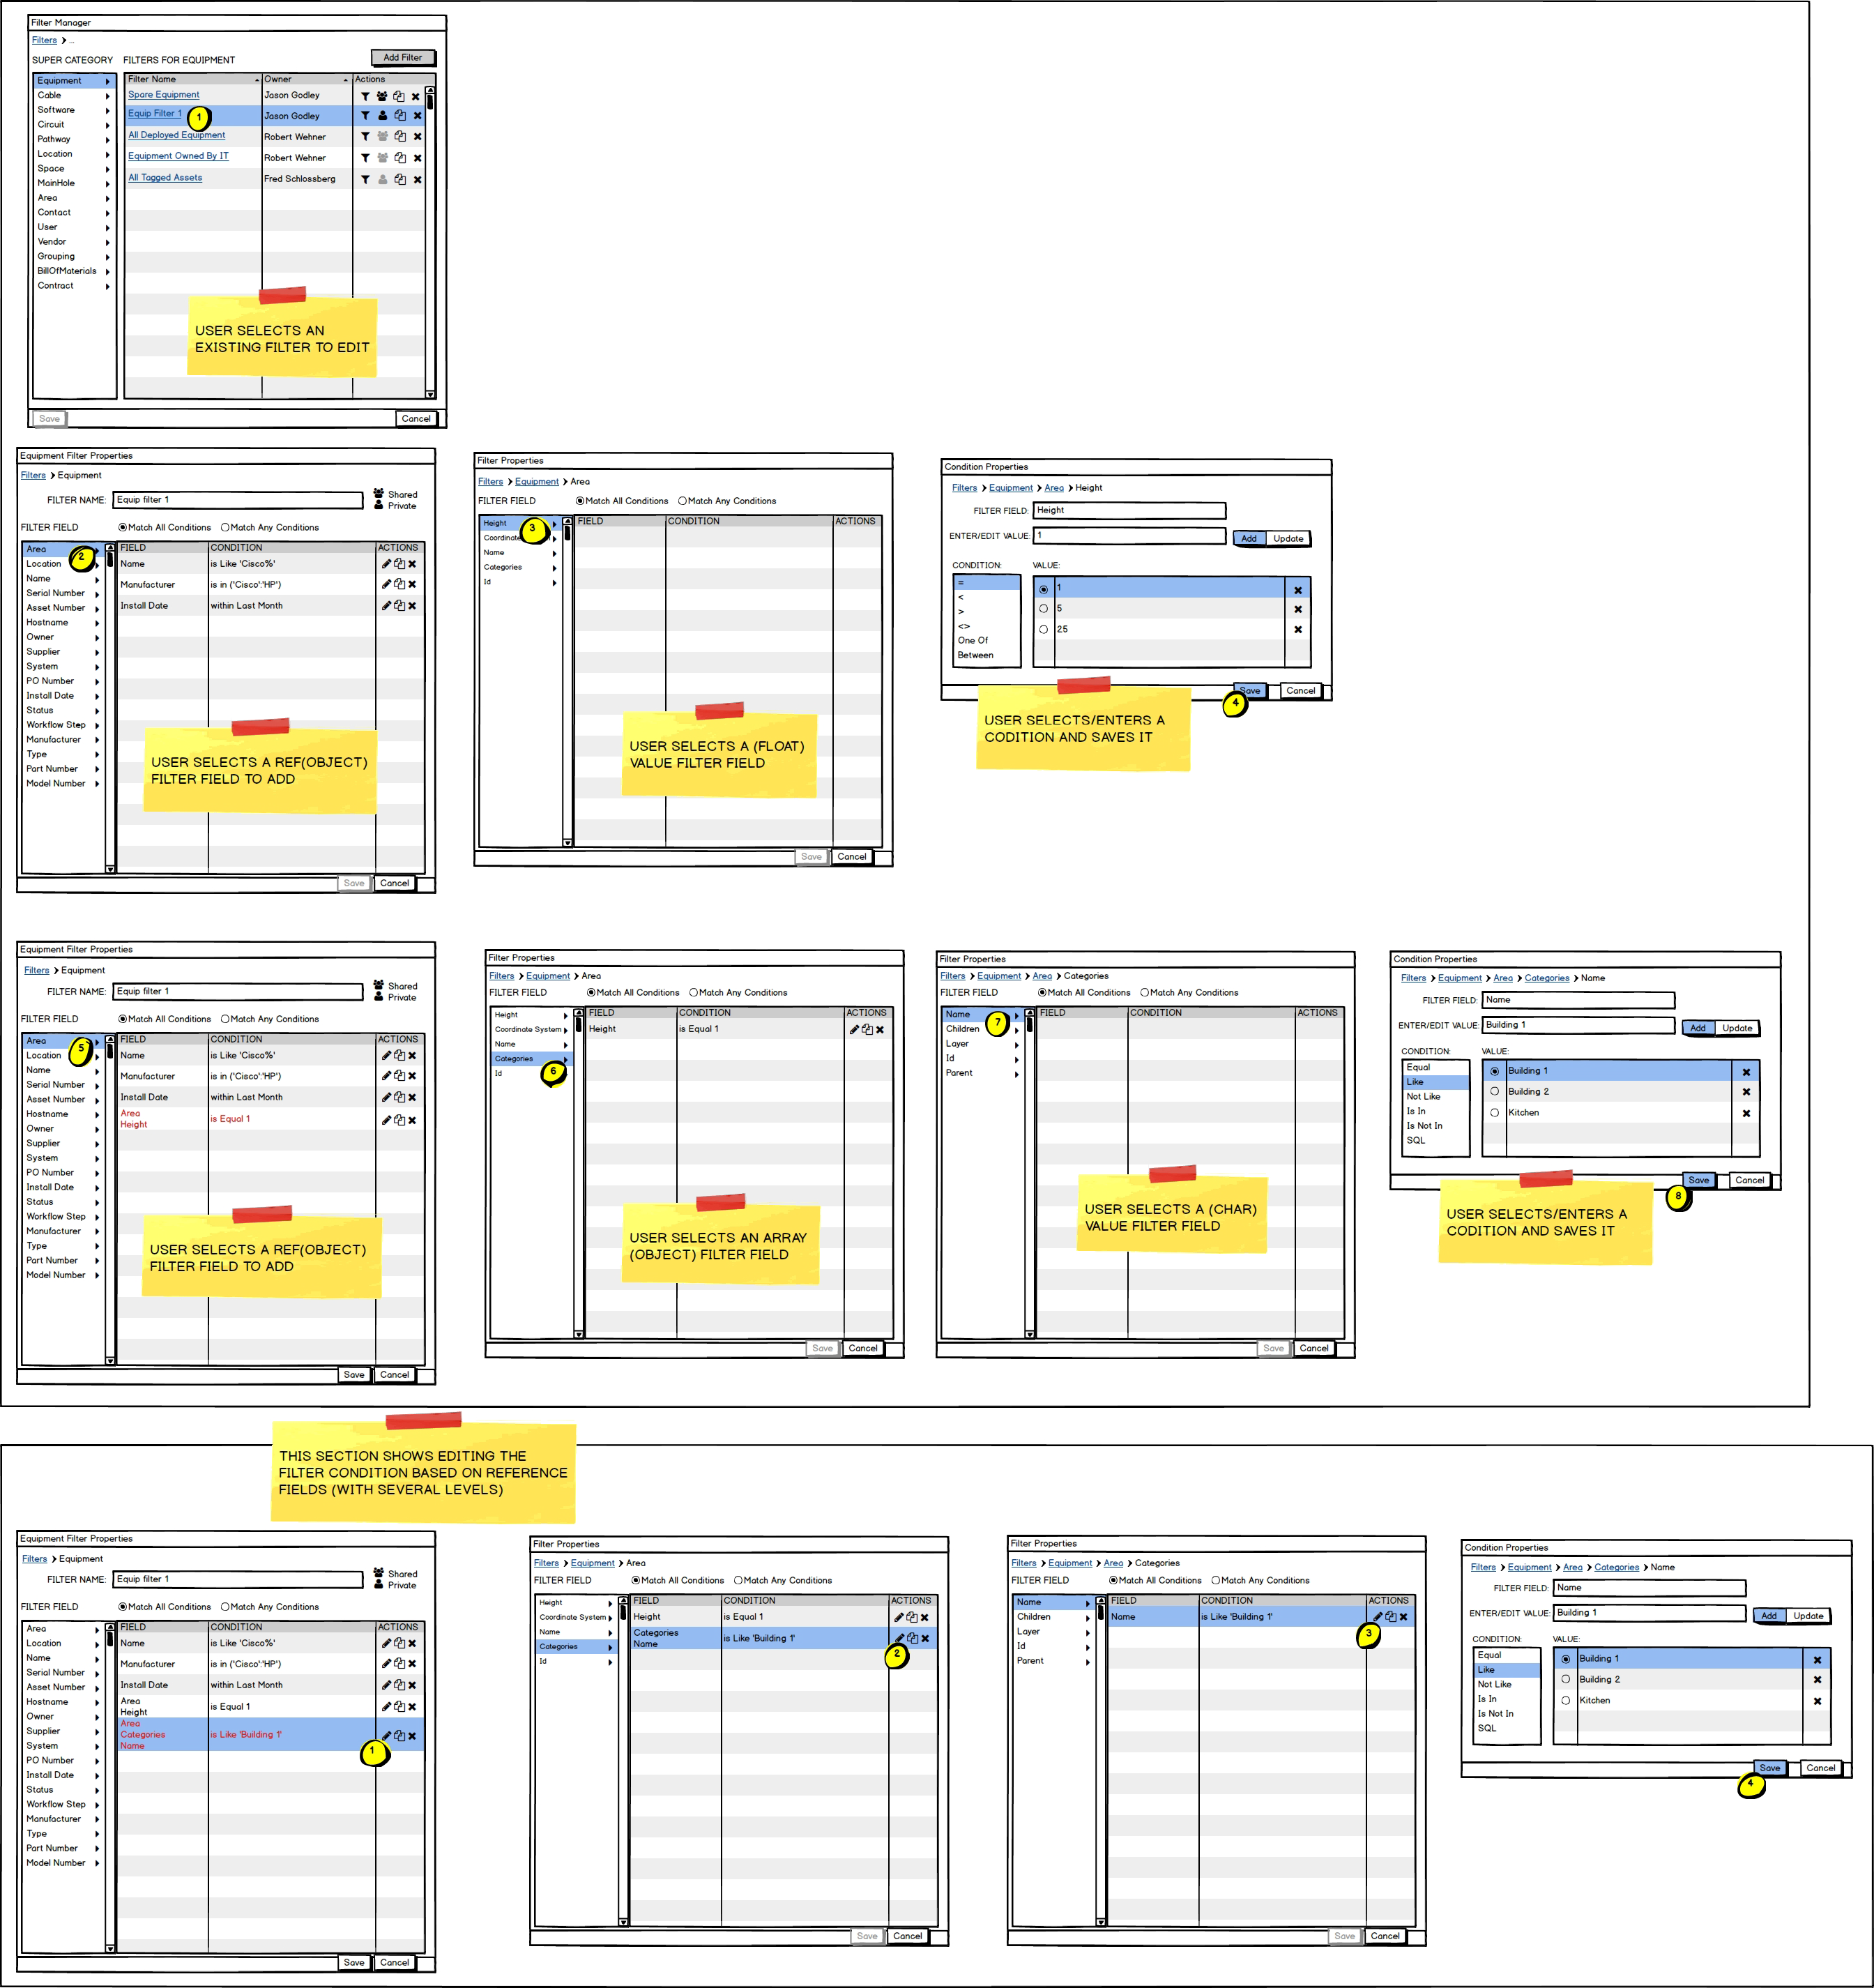Select radio for value 1 in Height Condition Properties
The image size is (1874, 1988).
pyautogui.click(x=1043, y=590)
